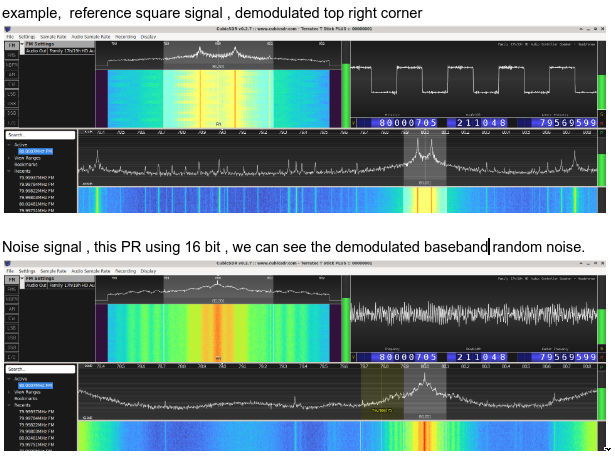
Task: Toggle V delta-lock button in noise-signal screenshot
Action: tap(353, 357)
